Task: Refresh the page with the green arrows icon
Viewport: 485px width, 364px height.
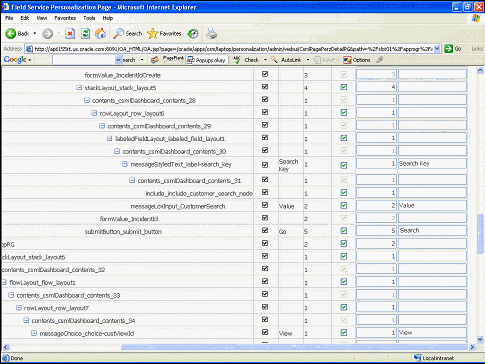Action: click(86, 33)
